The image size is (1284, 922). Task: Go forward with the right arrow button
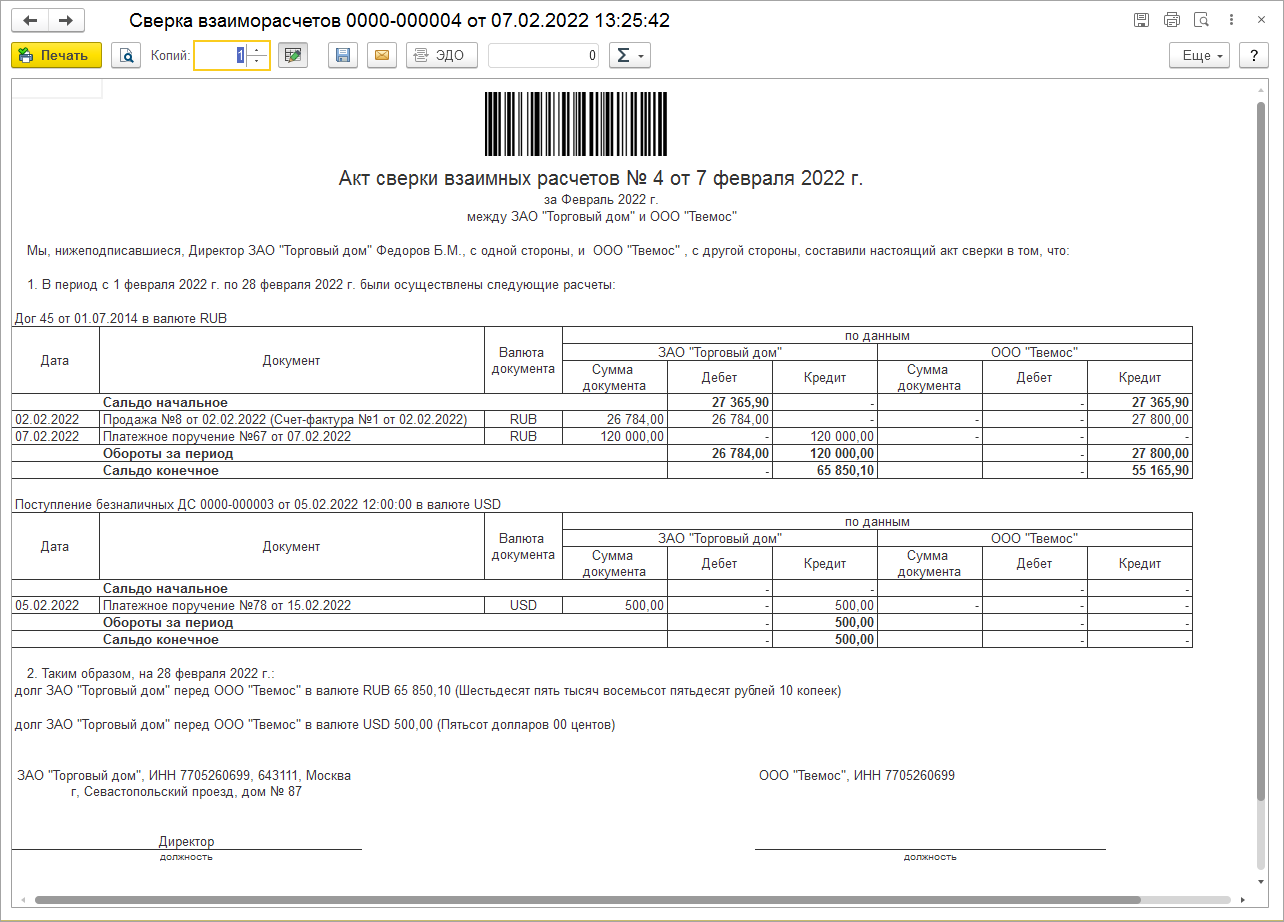coord(66,20)
